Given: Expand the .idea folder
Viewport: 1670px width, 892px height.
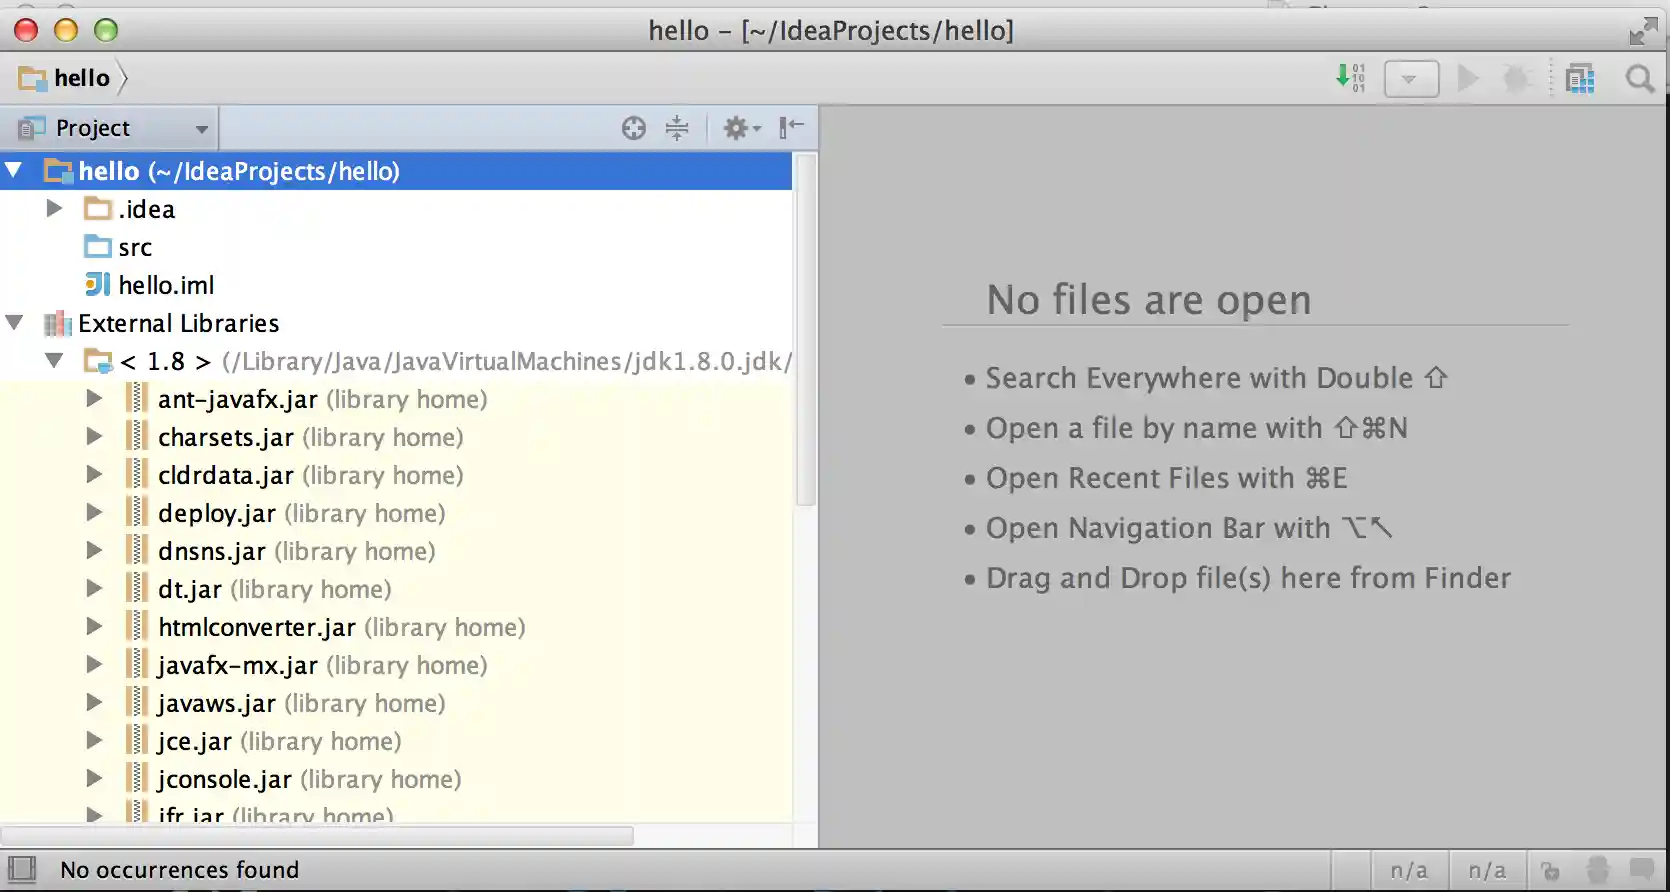Looking at the screenshot, I should point(55,209).
